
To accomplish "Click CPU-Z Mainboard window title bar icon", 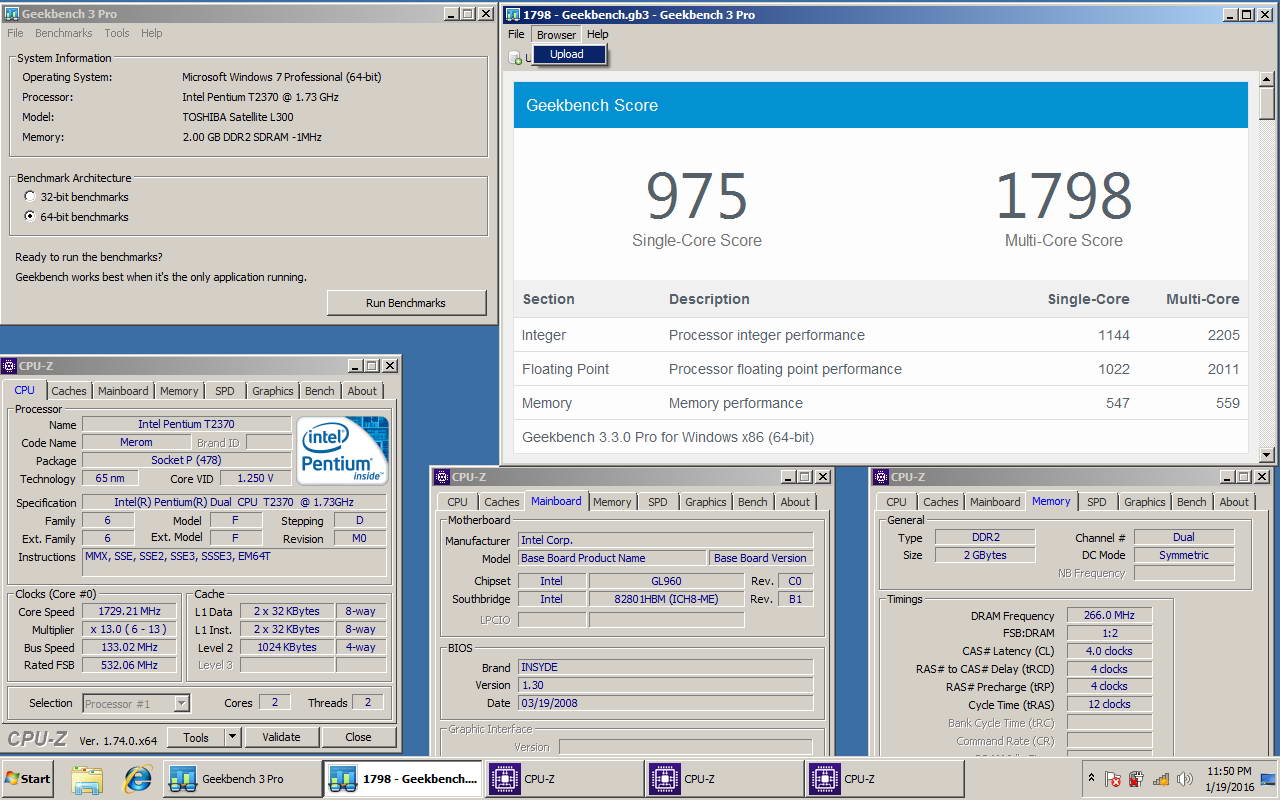I will [x=441, y=477].
